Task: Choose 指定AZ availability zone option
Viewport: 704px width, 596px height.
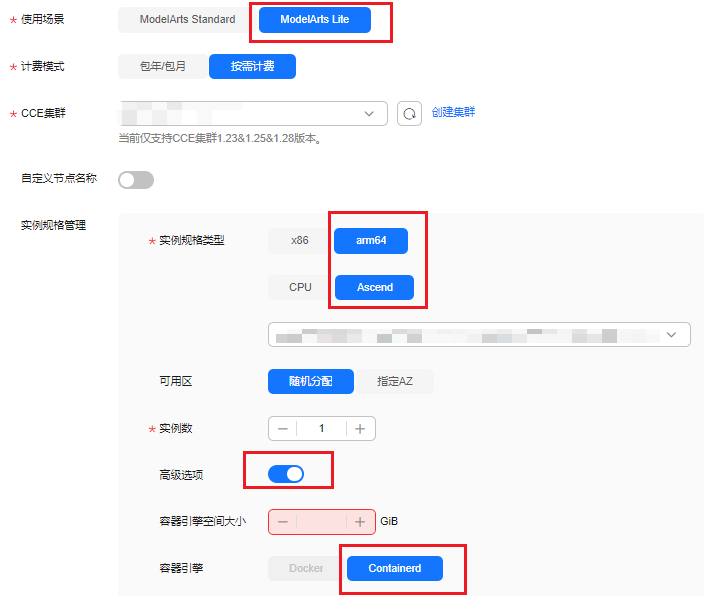Action: pyautogui.click(x=395, y=382)
